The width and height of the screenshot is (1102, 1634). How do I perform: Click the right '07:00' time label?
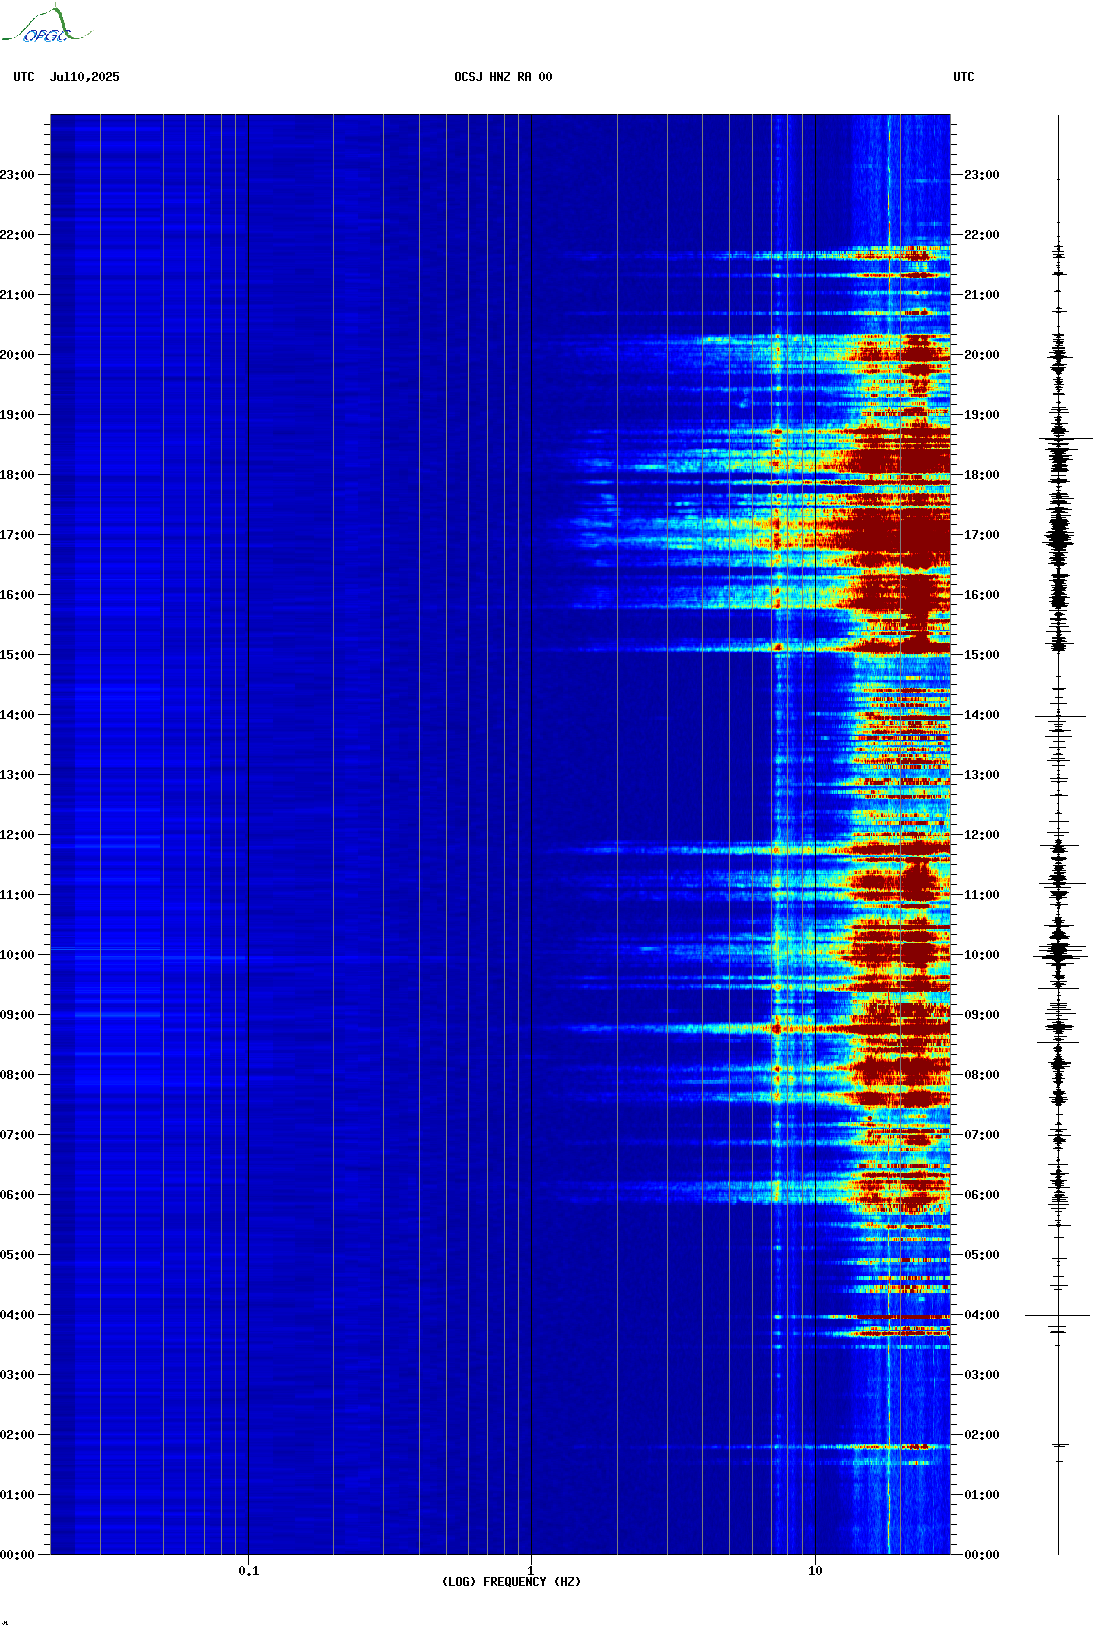click(981, 1135)
